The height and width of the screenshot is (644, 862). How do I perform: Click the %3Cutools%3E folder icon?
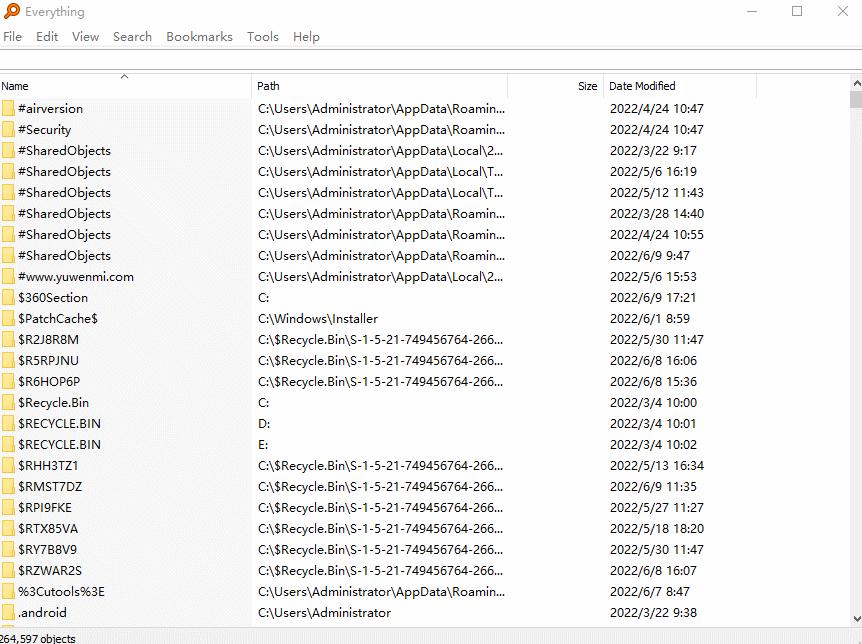(x=8, y=591)
